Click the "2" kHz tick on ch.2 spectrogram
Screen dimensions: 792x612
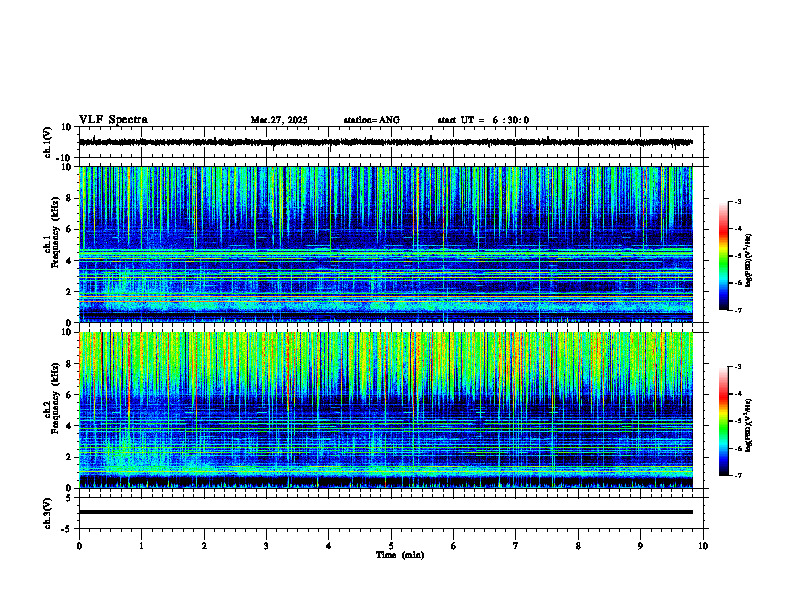(69, 457)
